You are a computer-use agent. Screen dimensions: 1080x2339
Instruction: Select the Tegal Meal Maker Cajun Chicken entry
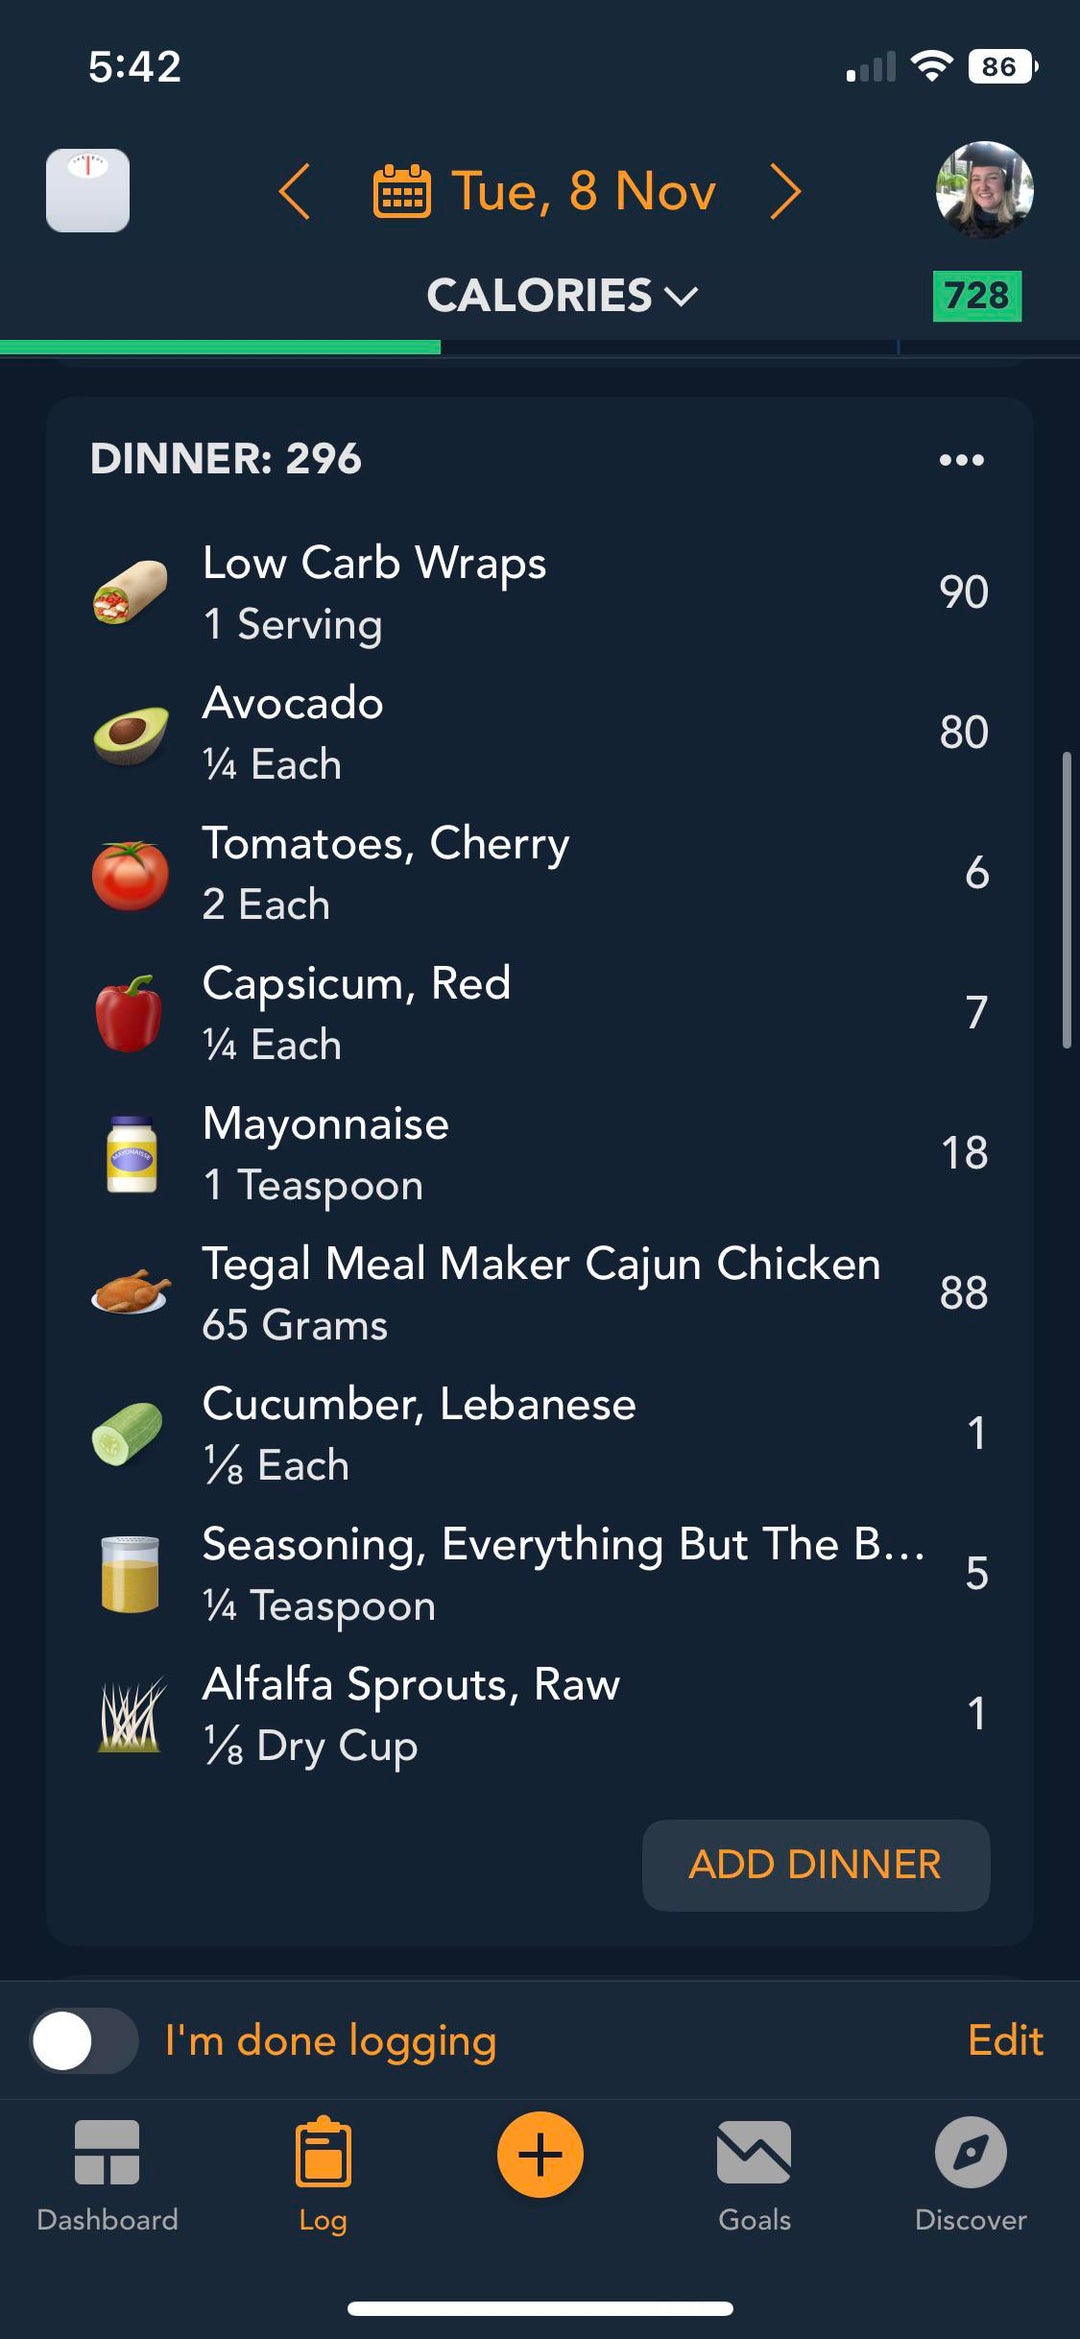pos(540,1293)
